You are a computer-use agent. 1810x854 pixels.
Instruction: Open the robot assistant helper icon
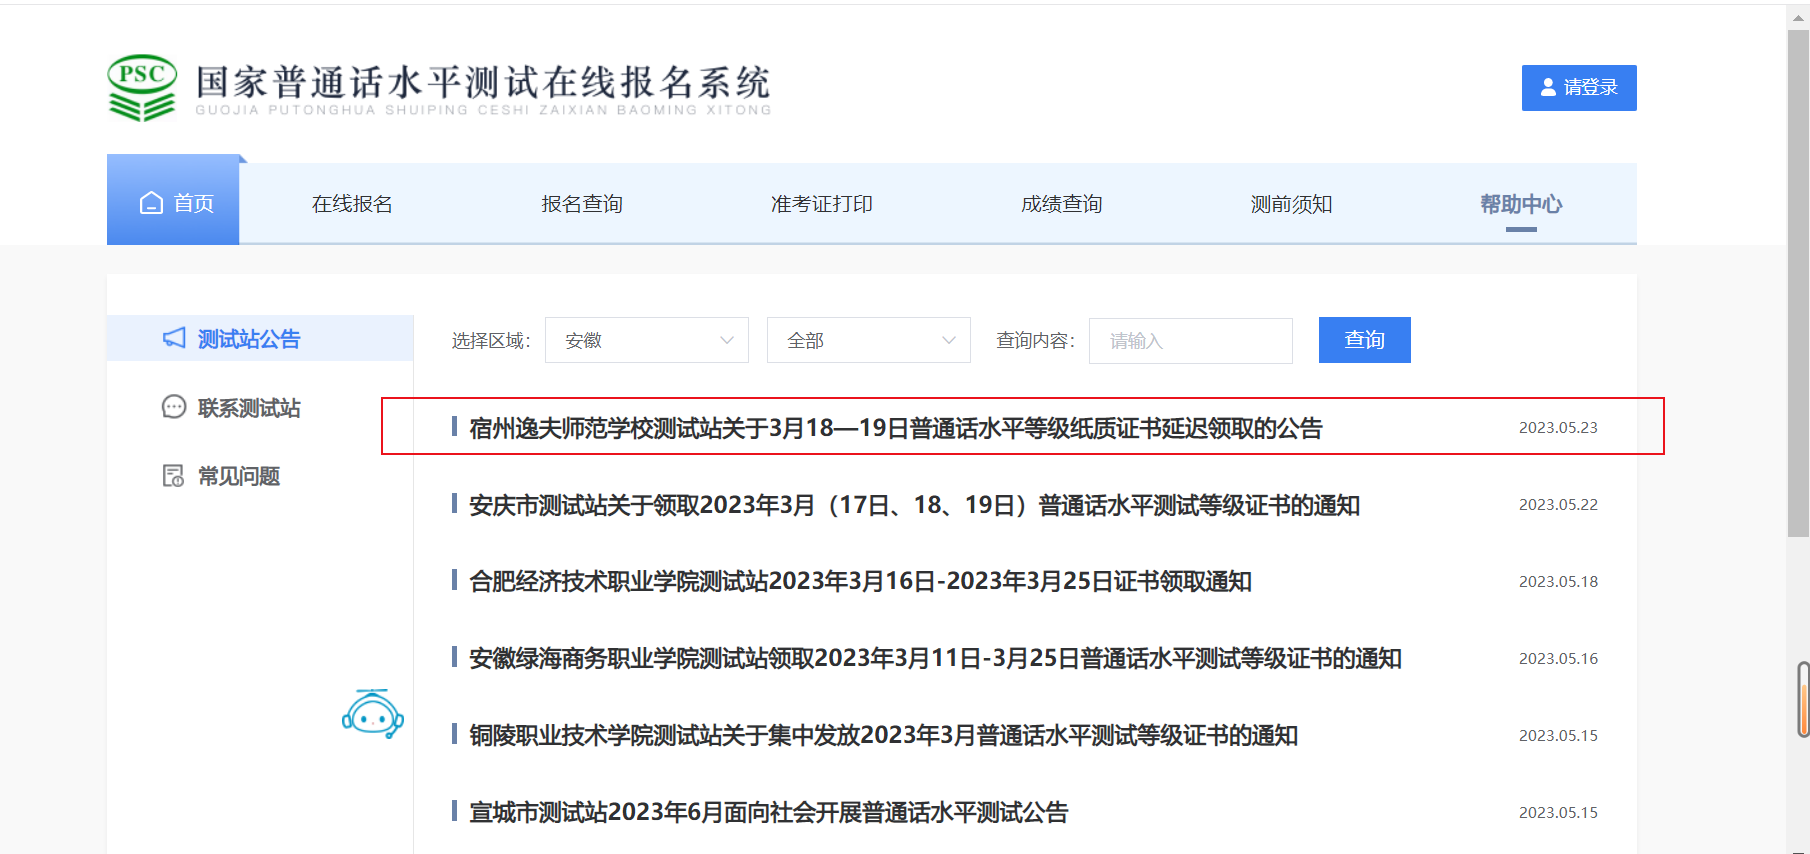372,714
